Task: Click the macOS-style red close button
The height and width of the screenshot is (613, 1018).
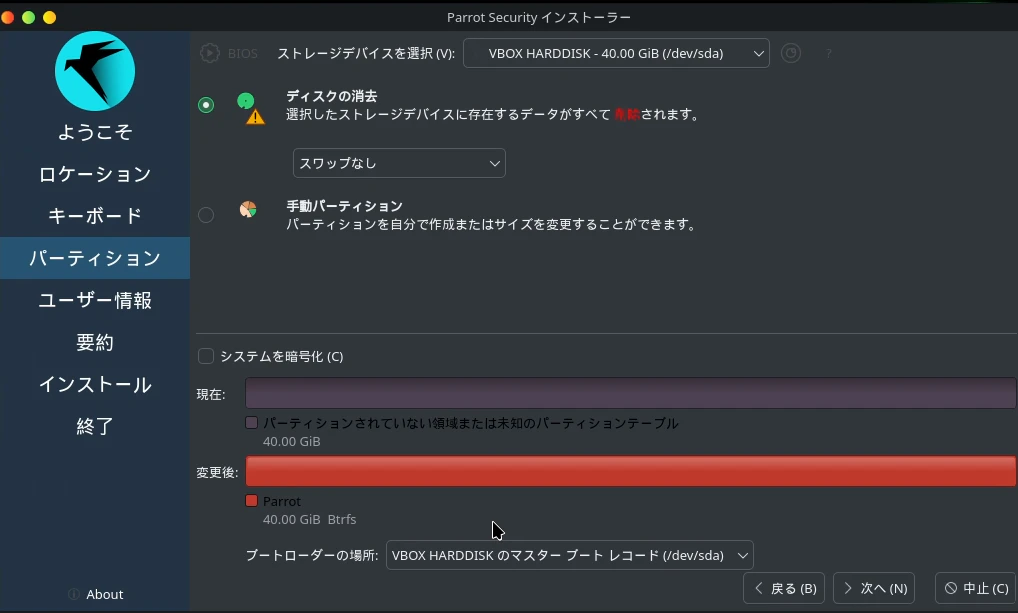Action: pos(7,18)
